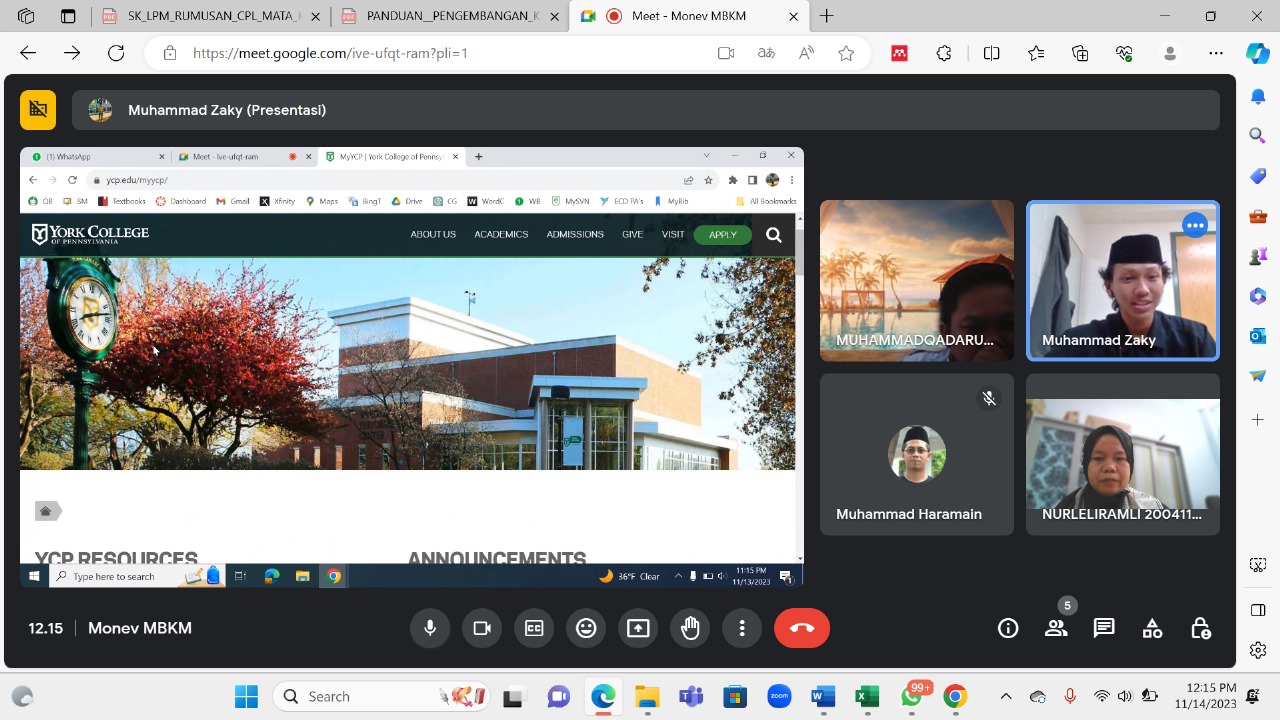Screen dimensions: 1280x720
Task: Show the participants people panel
Action: coord(1056,628)
